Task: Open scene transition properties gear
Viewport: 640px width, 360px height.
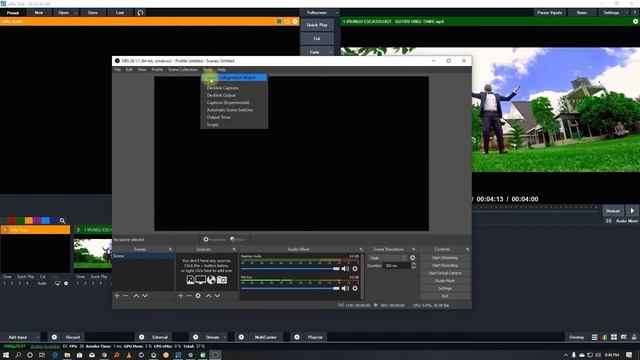Action: click(413, 258)
